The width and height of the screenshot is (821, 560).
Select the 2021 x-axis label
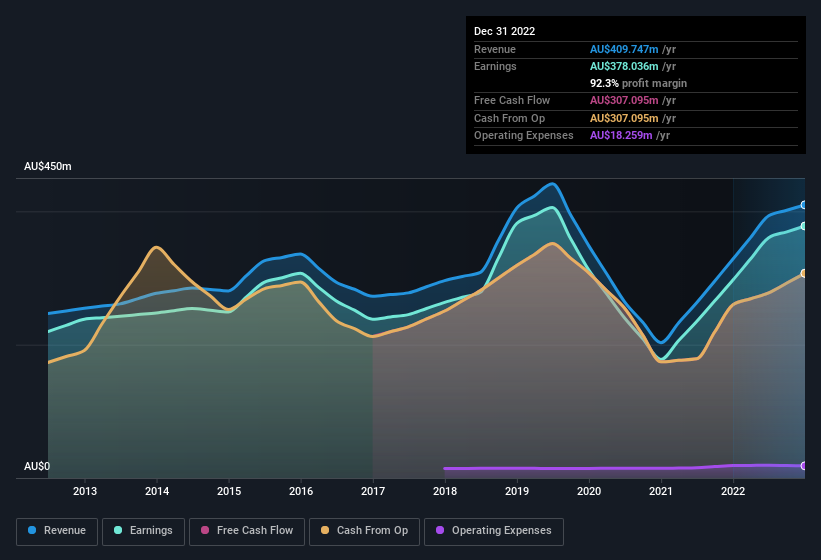click(x=661, y=491)
